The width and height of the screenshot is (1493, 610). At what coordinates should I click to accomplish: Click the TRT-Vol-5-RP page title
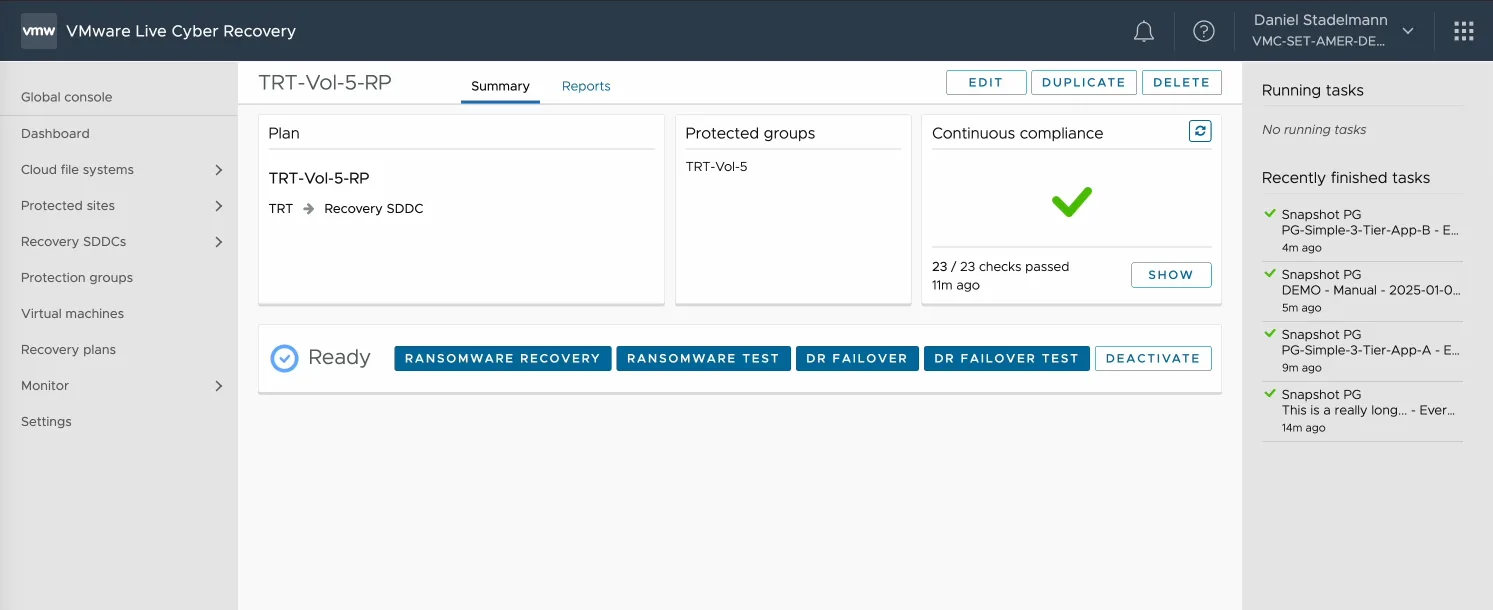tap(325, 82)
